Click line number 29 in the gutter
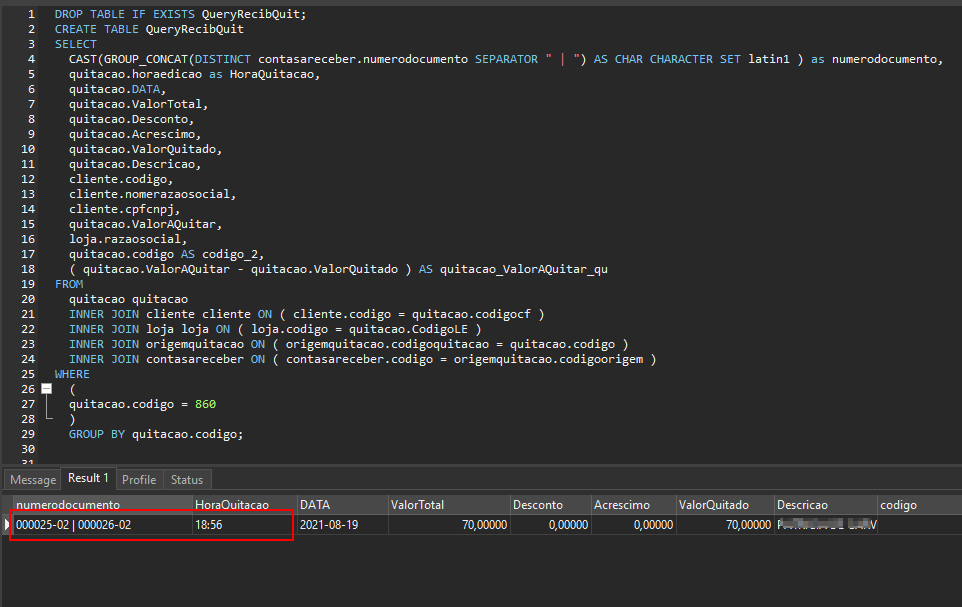Image resolution: width=962 pixels, height=607 pixels. pyautogui.click(x=28, y=434)
